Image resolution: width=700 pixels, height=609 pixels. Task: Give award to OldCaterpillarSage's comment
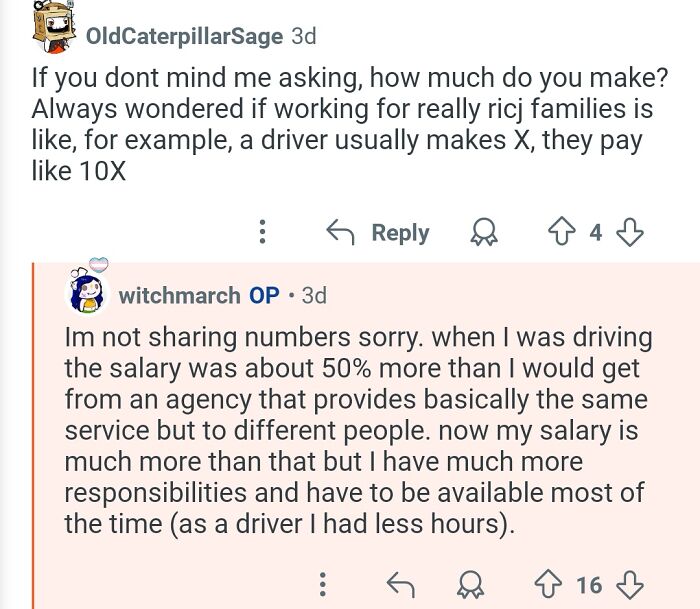(x=483, y=233)
